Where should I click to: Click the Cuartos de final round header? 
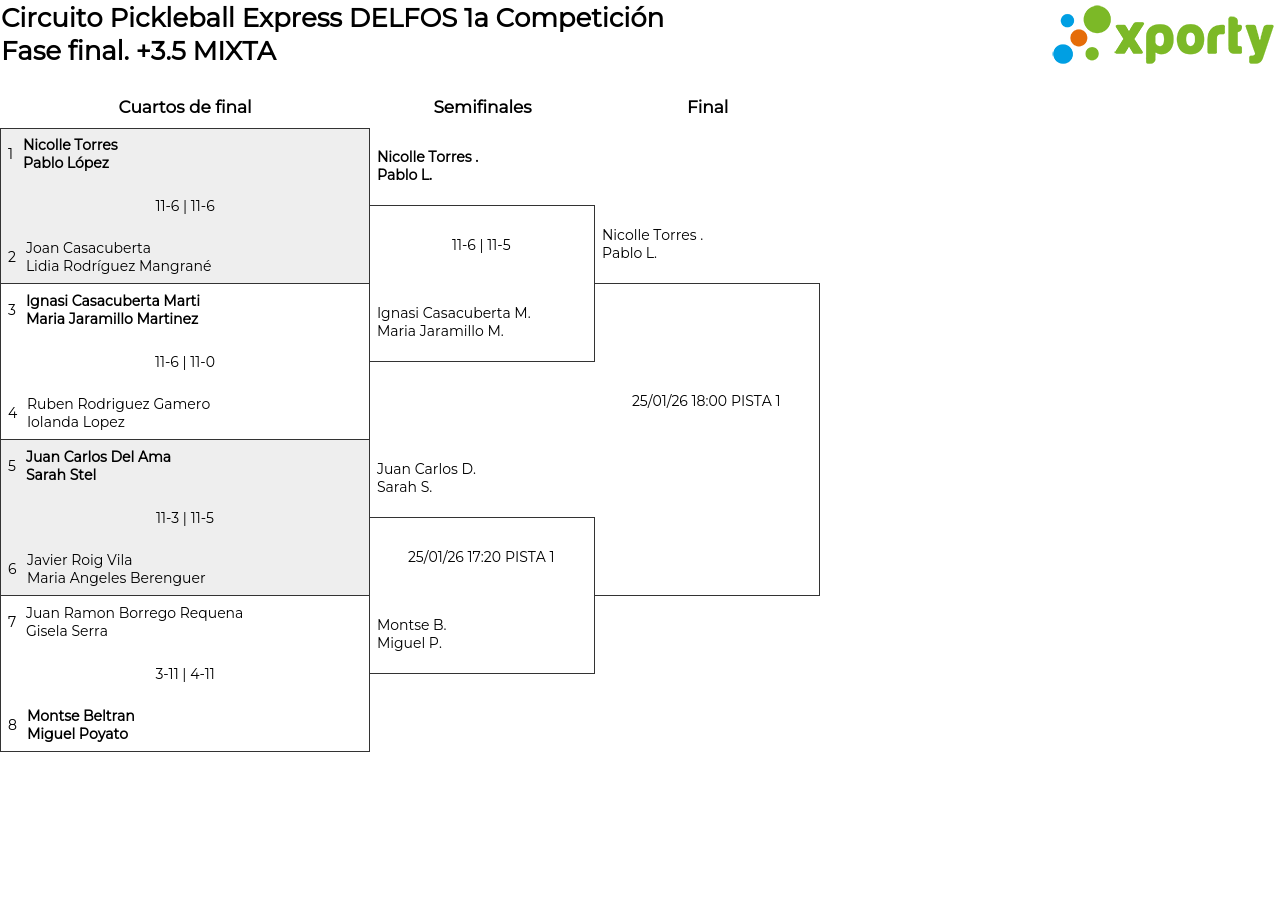185,107
